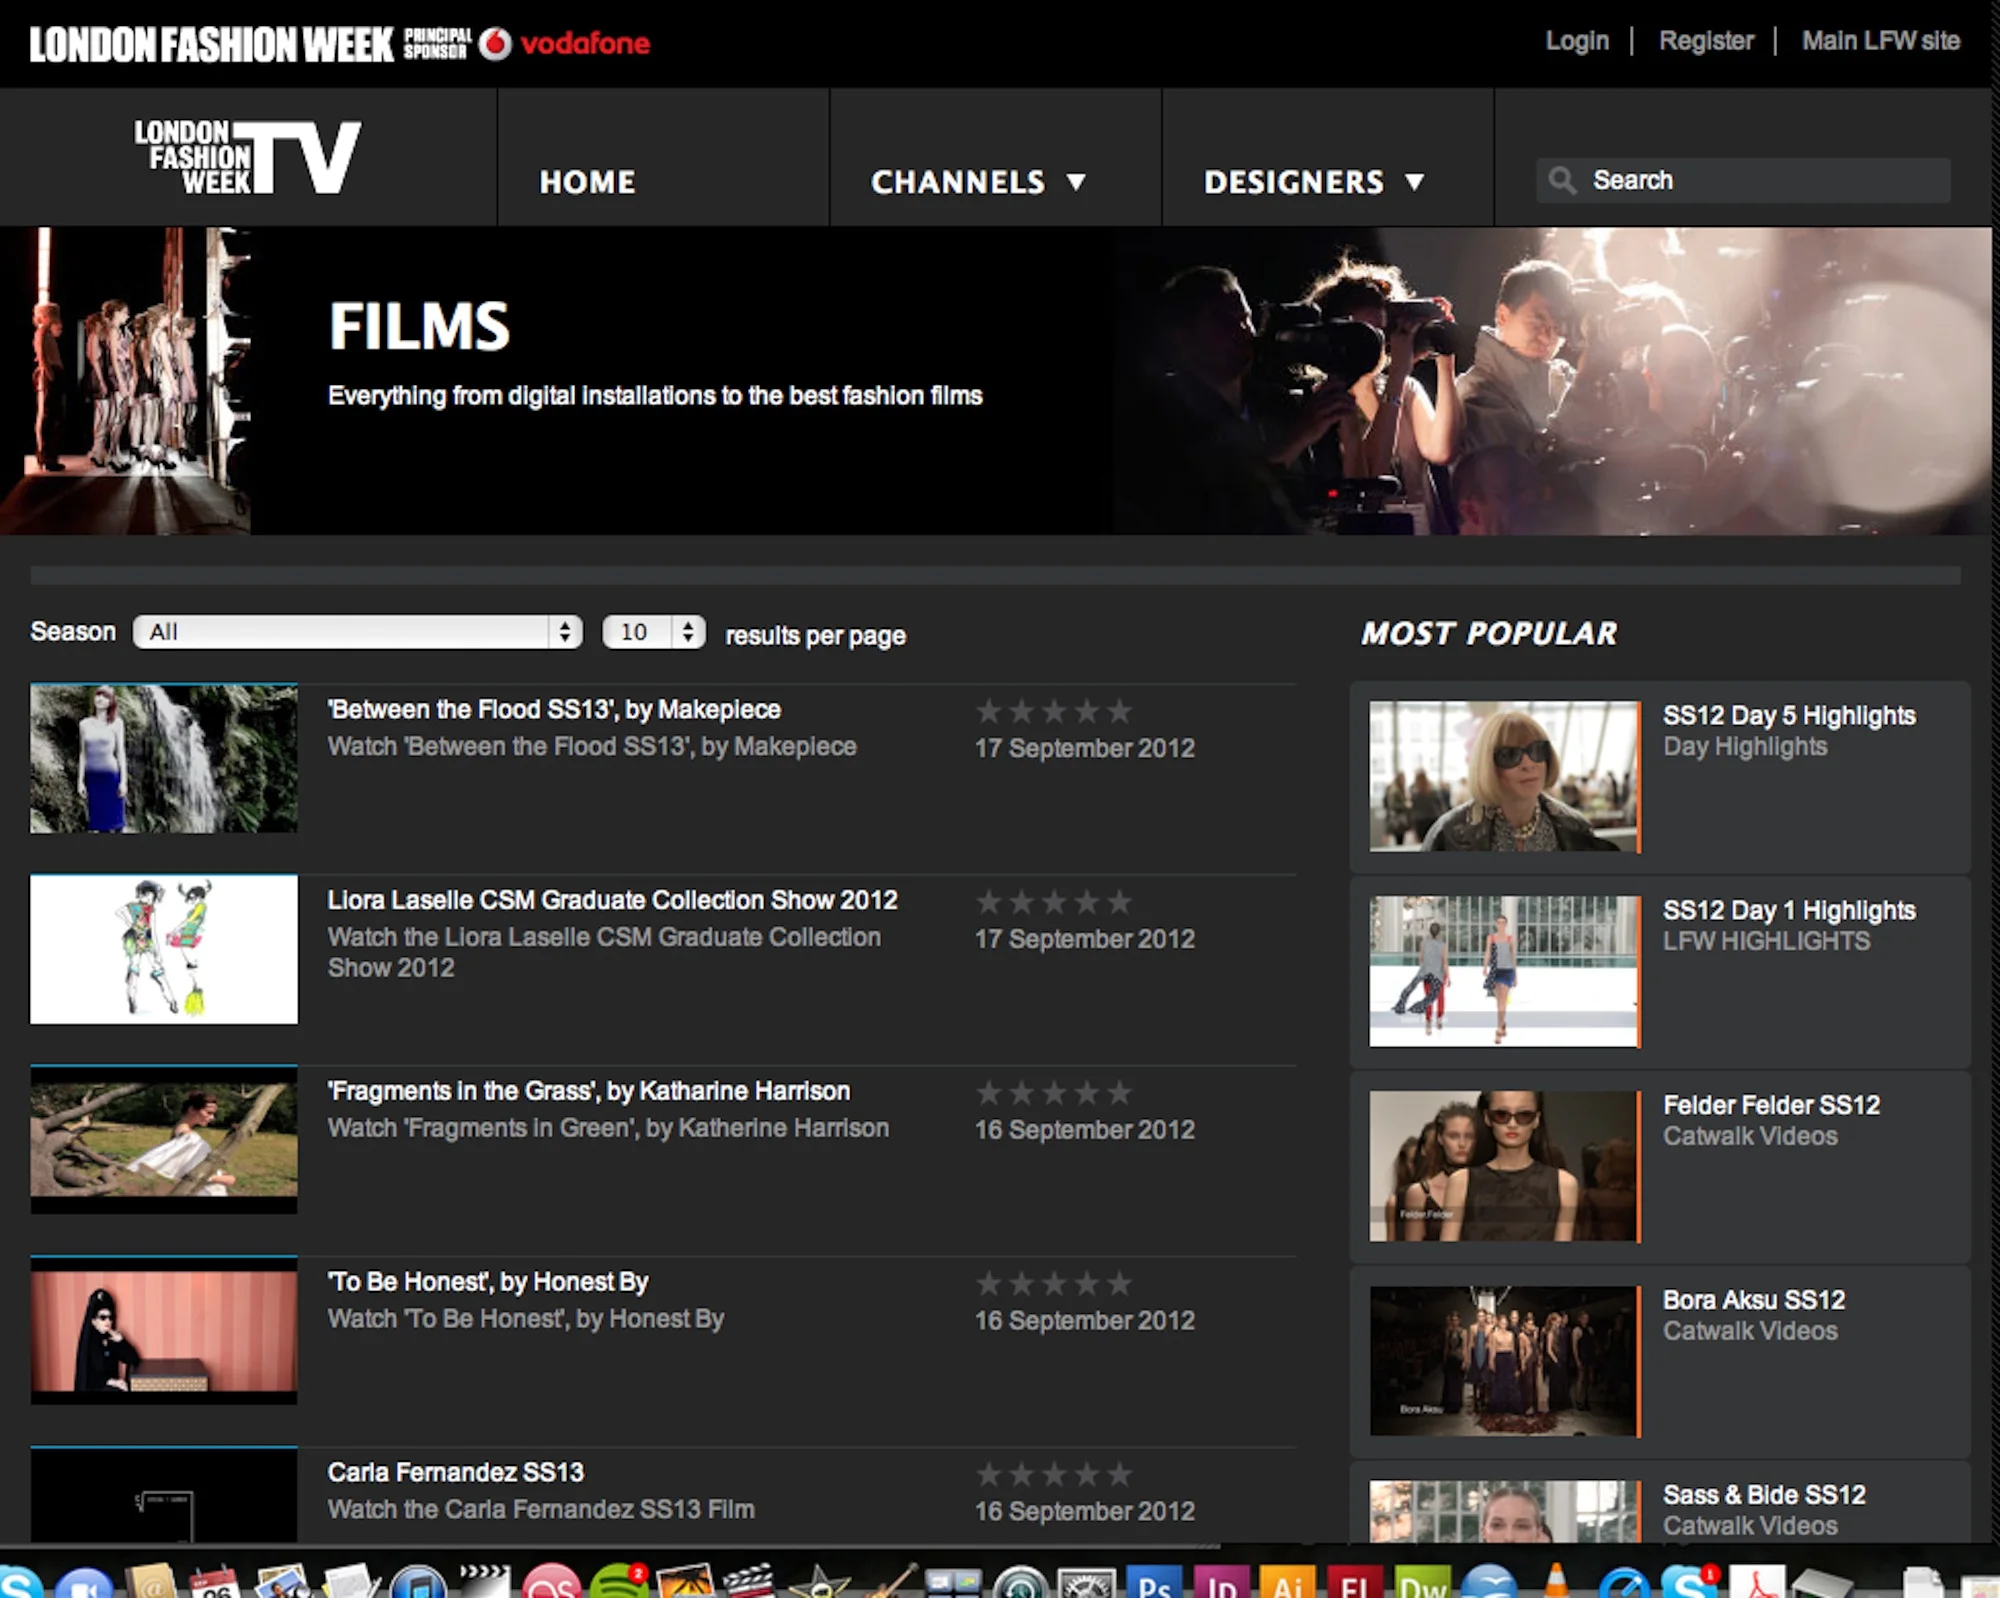Open iPhoto in the dock
Viewport: 2000px width, 1598px height.
(x=686, y=1582)
